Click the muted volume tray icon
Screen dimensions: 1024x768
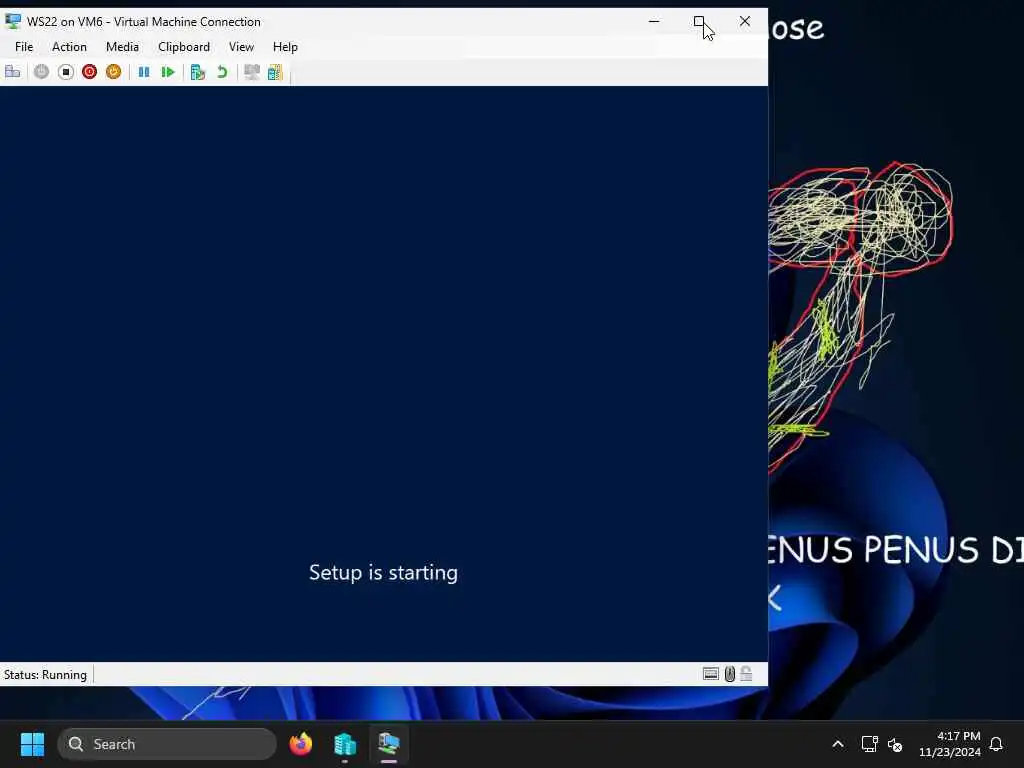click(x=895, y=744)
